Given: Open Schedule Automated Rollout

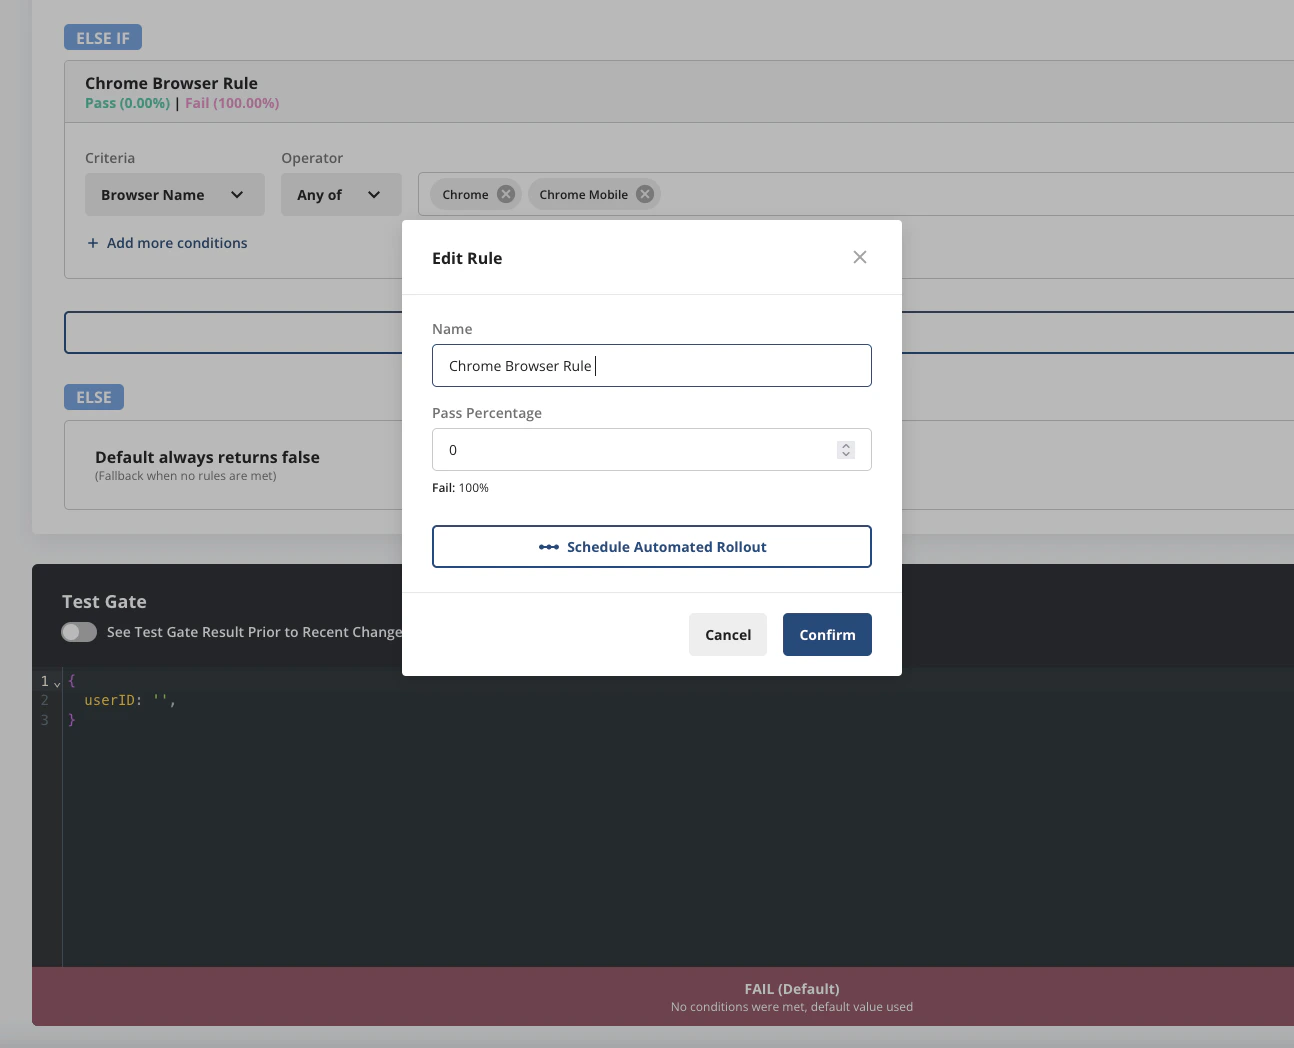Looking at the screenshot, I should pos(652,547).
